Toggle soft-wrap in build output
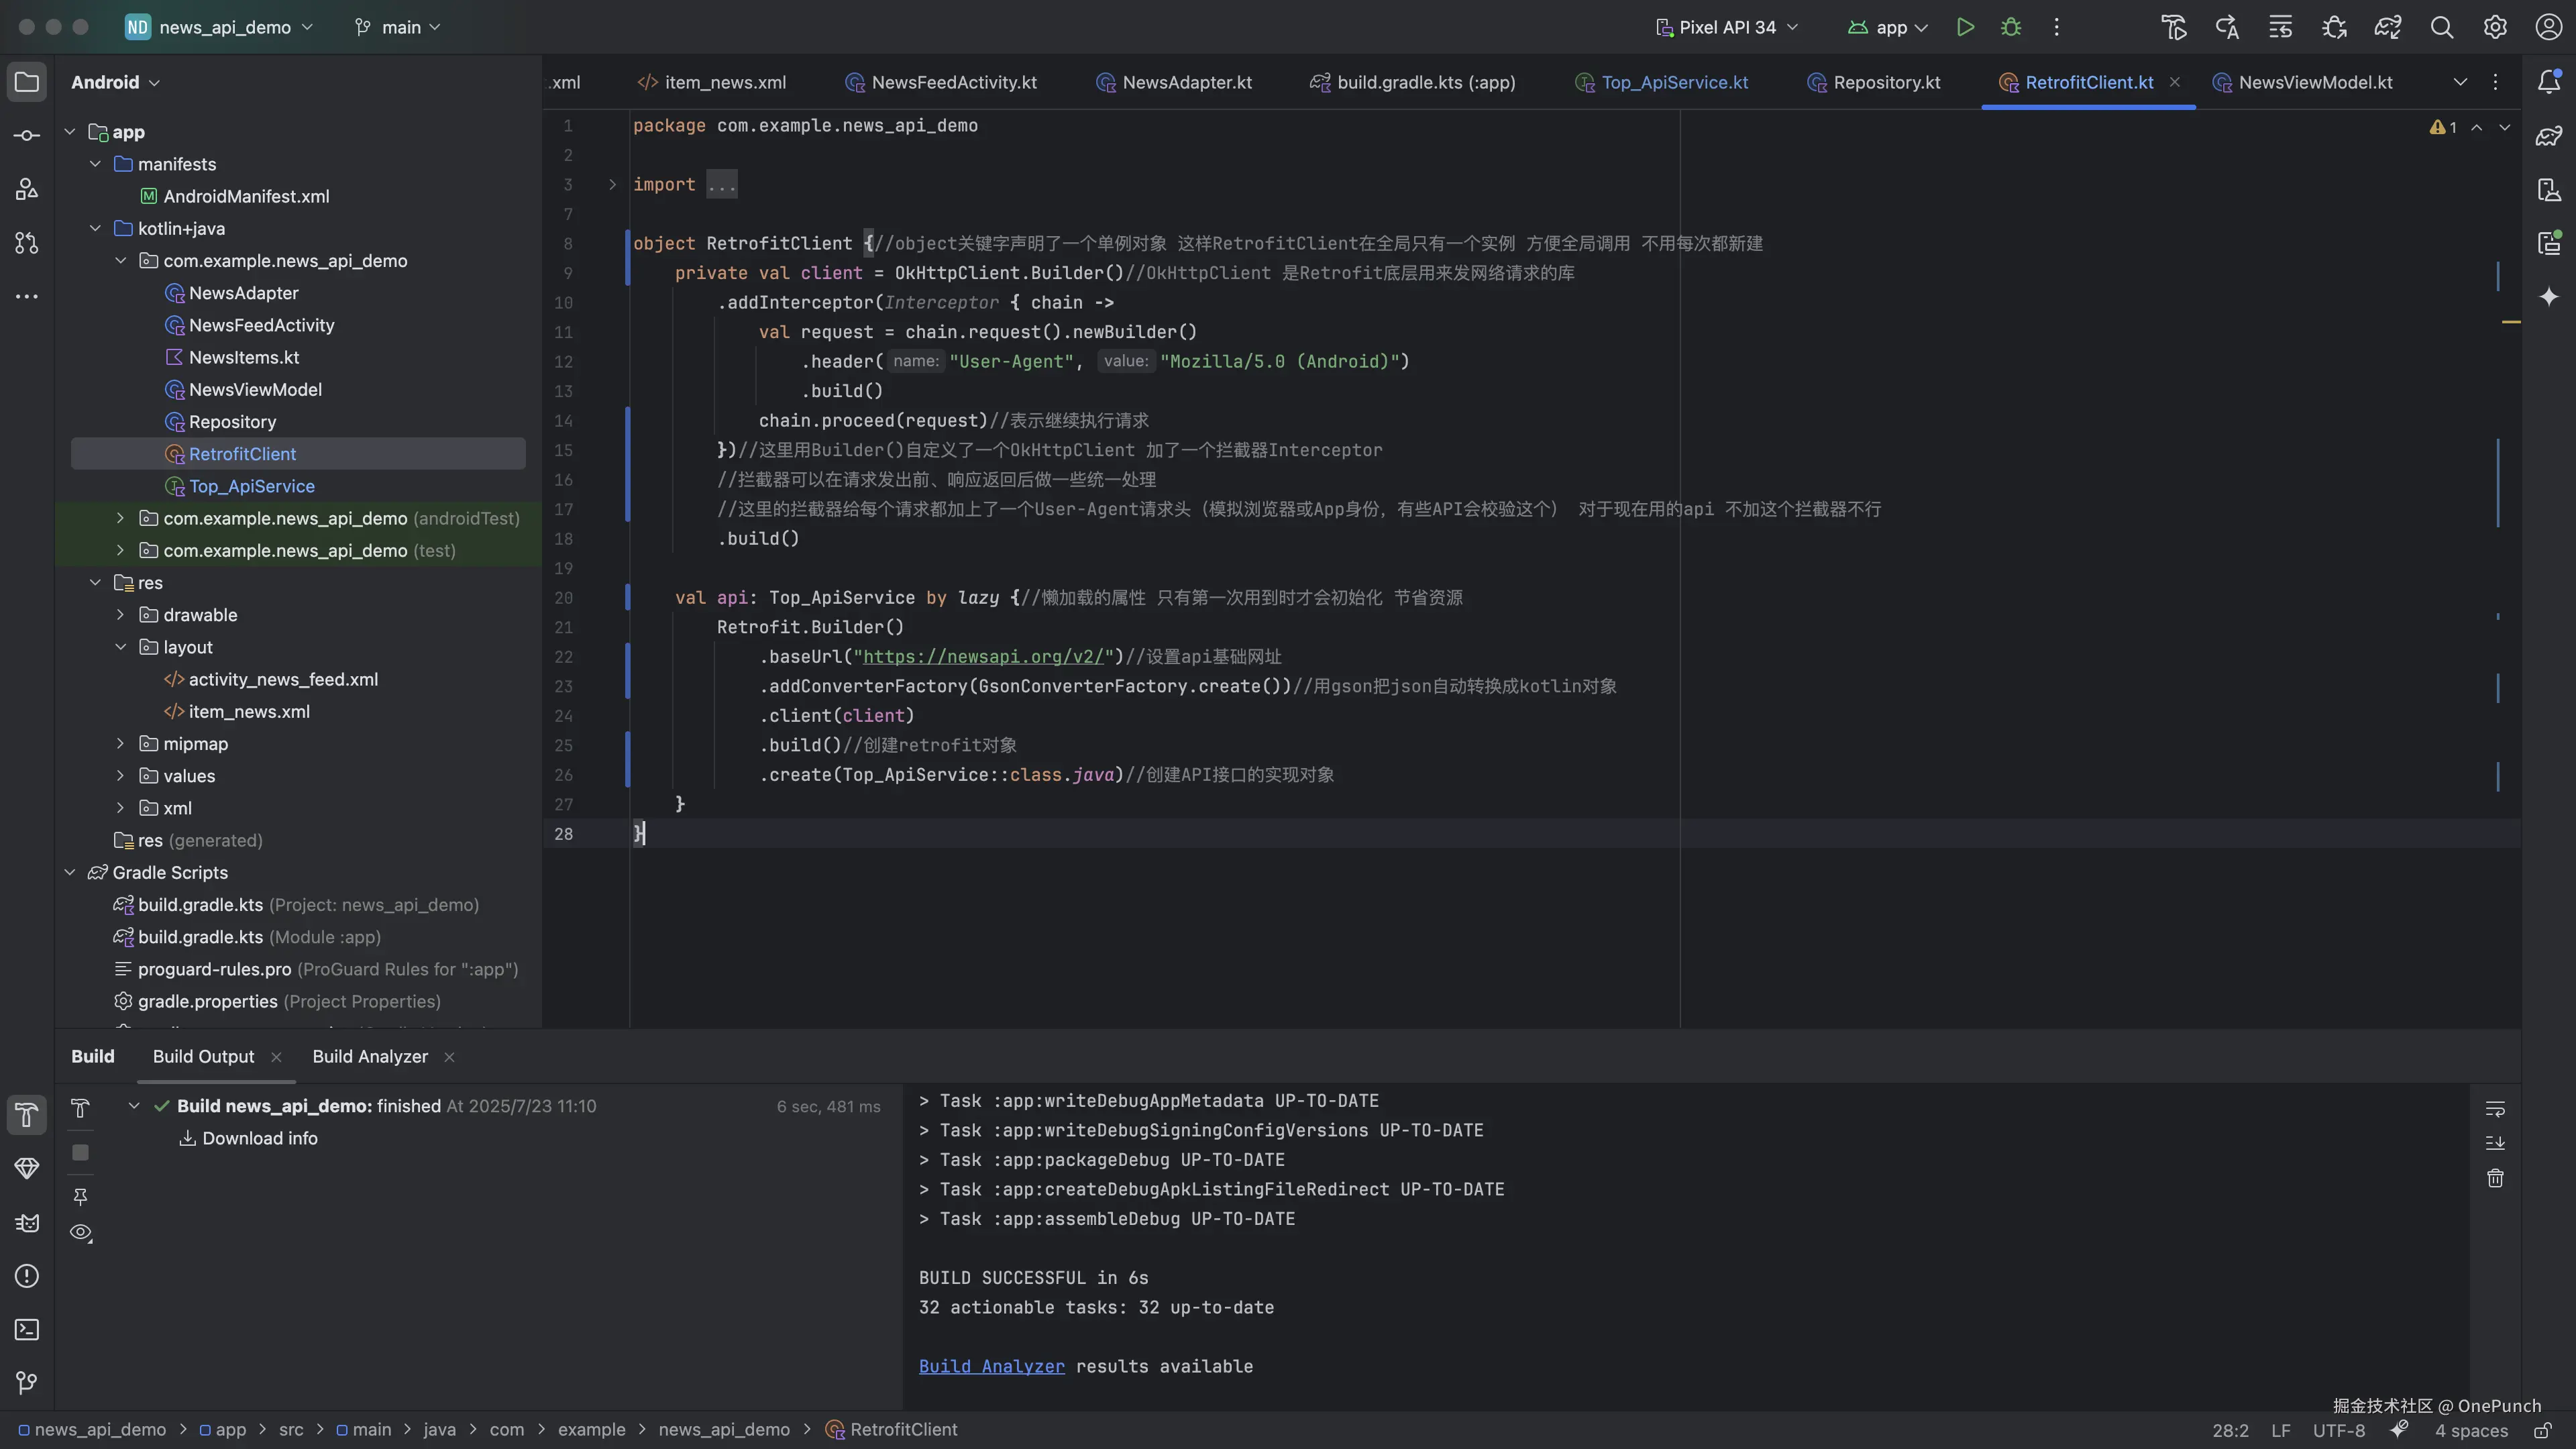This screenshot has width=2576, height=1449. coord(2495,1108)
